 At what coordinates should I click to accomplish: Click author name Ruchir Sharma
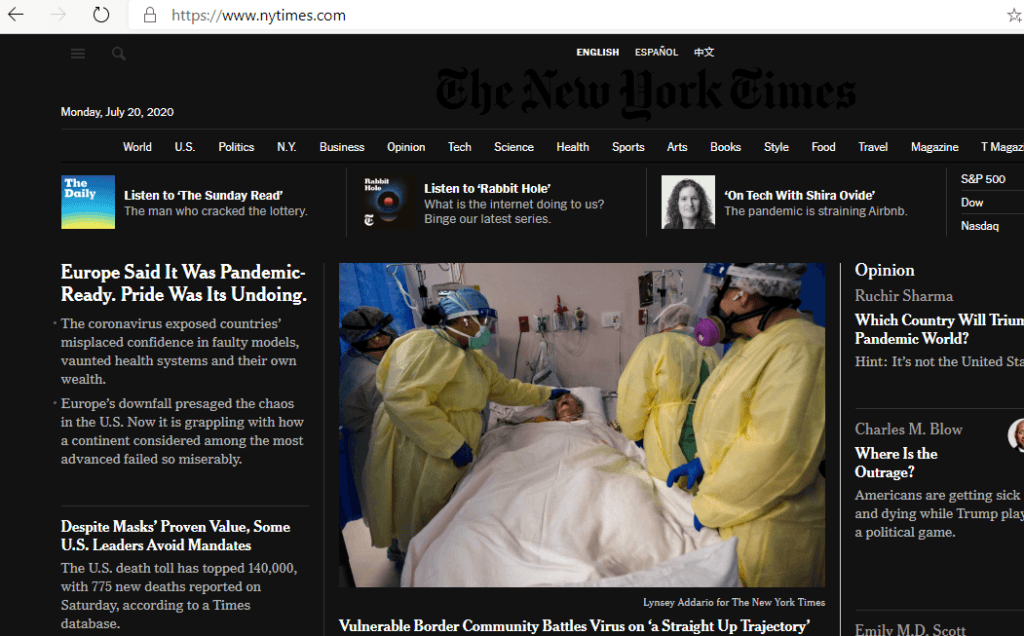[904, 296]
